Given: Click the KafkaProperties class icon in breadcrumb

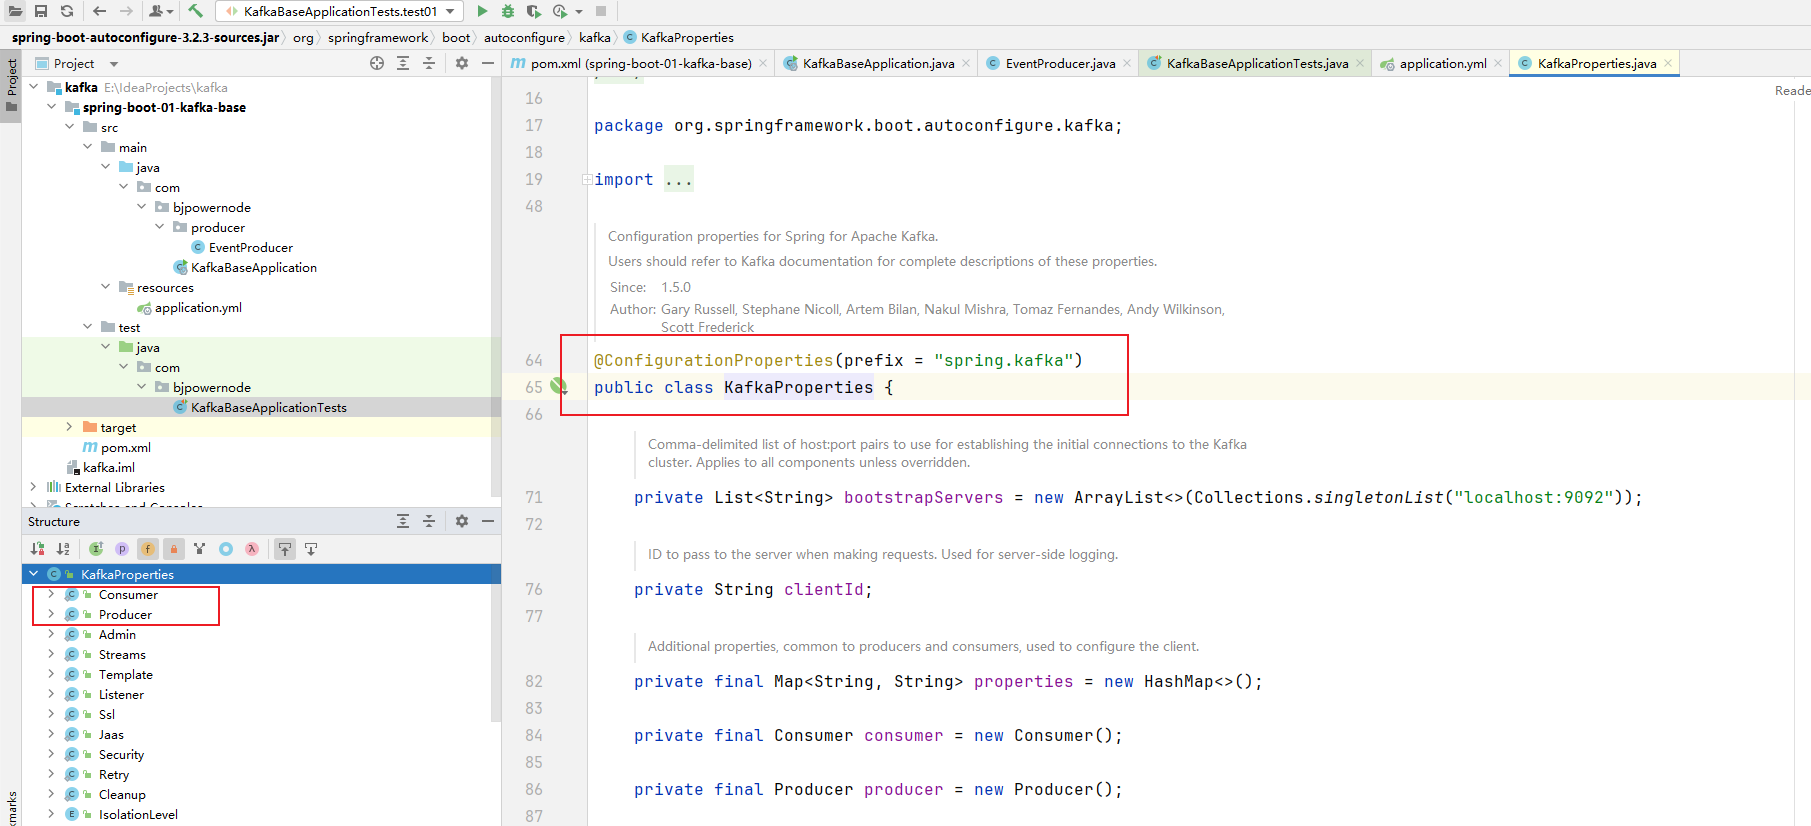Looking at the screenshot, I should coord(630,37).
